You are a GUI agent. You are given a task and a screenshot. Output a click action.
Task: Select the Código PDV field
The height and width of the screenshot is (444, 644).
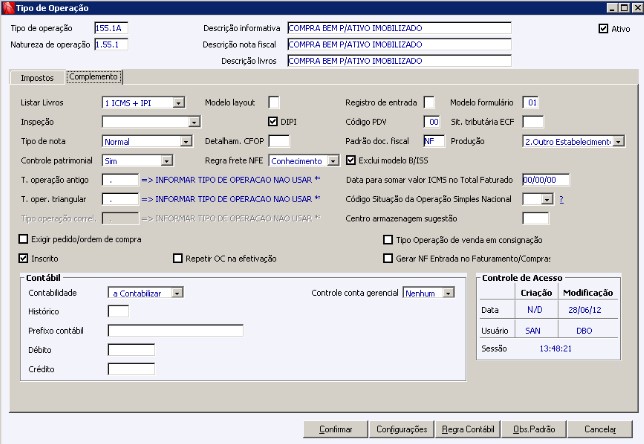[432, 122]
